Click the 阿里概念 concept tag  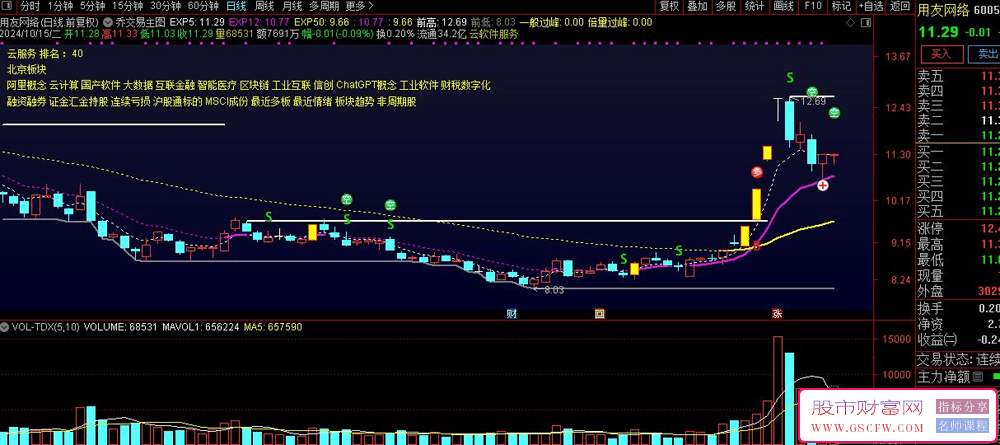(x=26, y=85)
